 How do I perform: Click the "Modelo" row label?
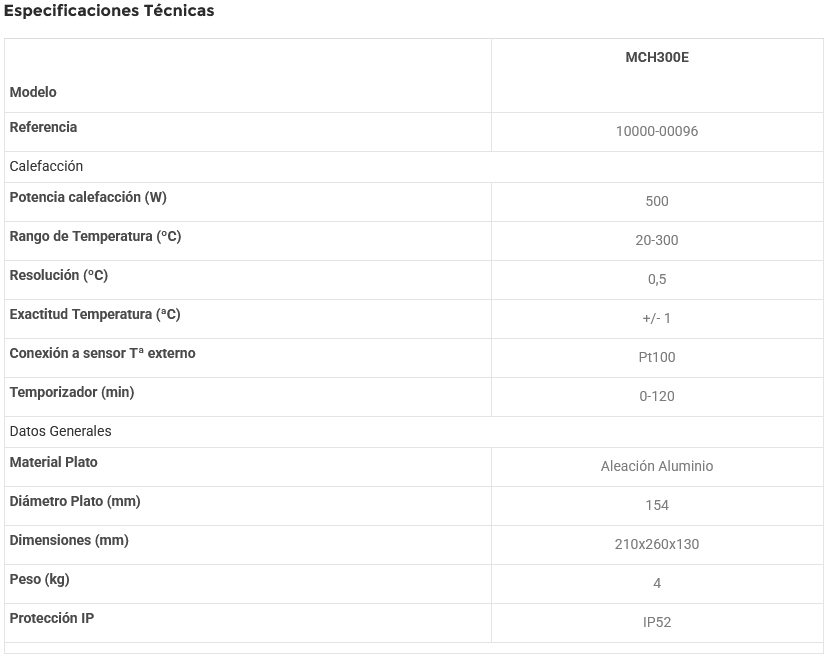[x=33, y=92]
